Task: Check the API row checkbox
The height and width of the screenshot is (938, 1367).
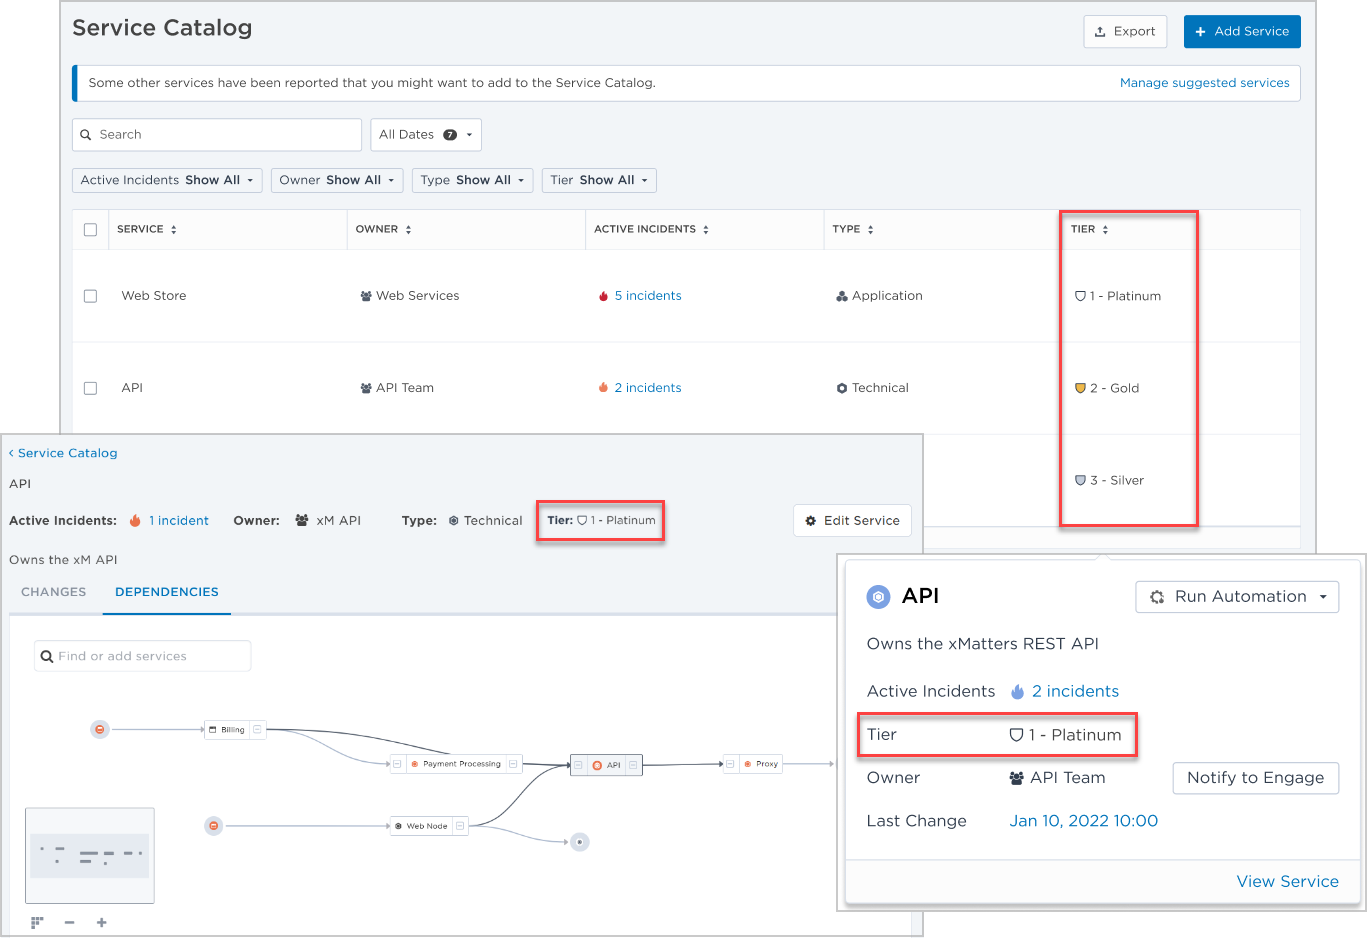Action: [x=91, y=388]
